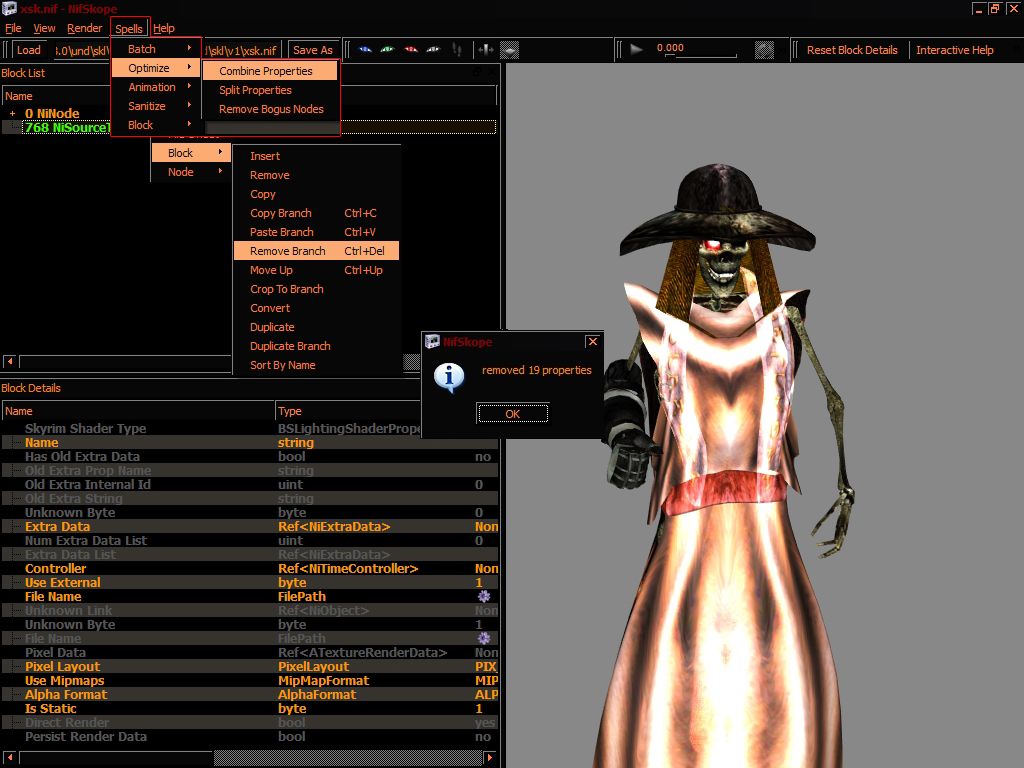Select the Alpha Format row name
The height and width of the screenshot is (768, 1024).
click(66, 694)
